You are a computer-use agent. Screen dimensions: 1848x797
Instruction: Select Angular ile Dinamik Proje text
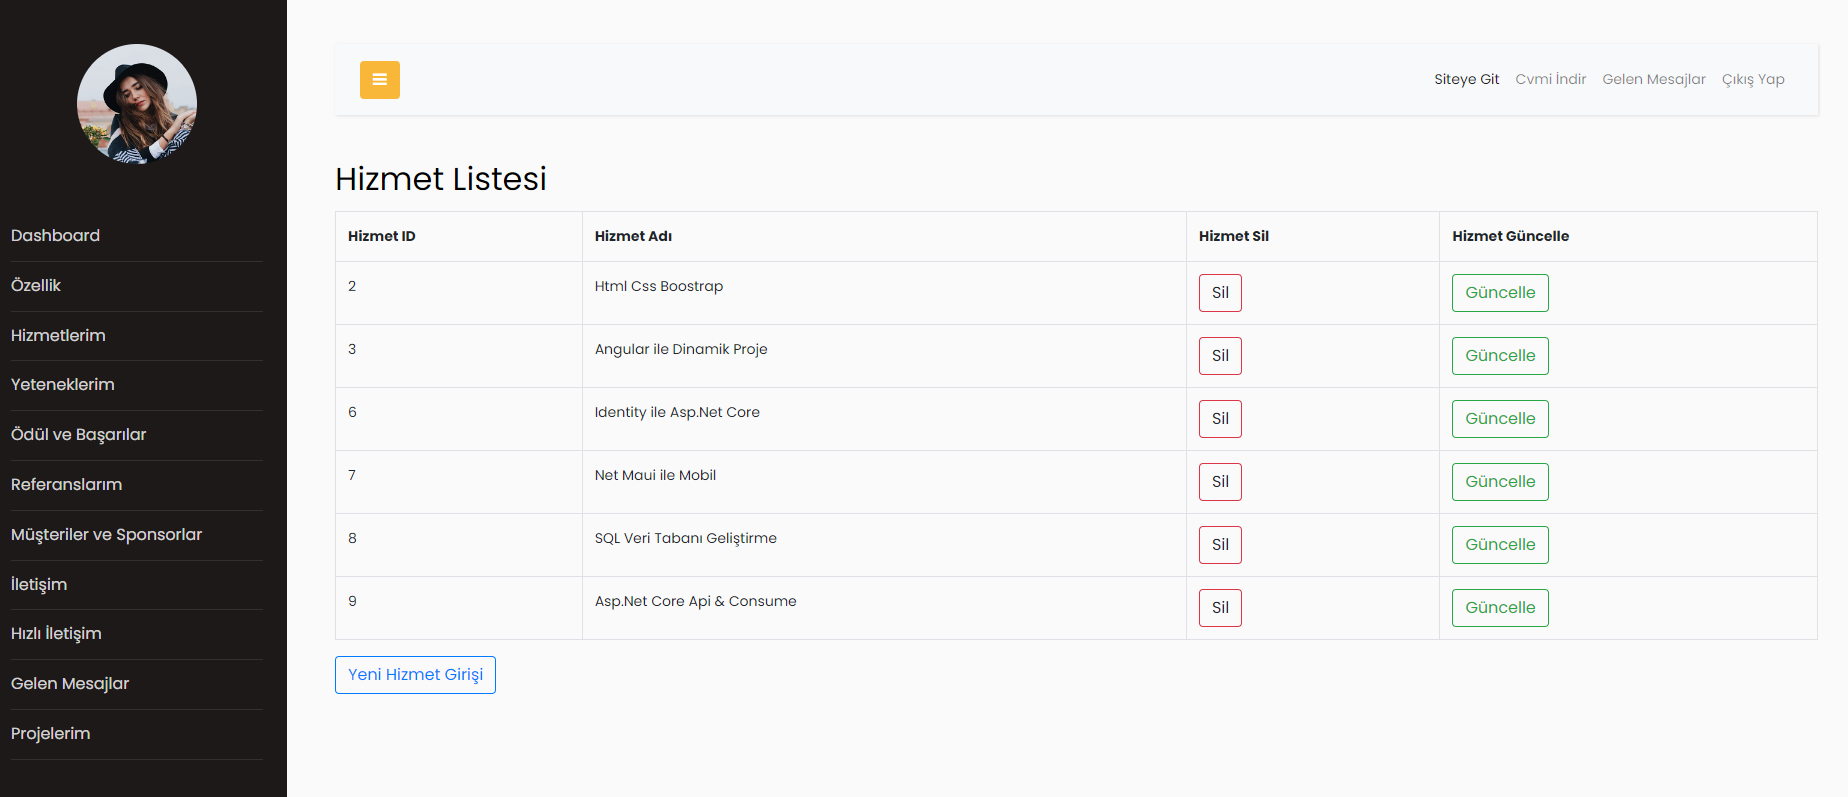(681, 349)
